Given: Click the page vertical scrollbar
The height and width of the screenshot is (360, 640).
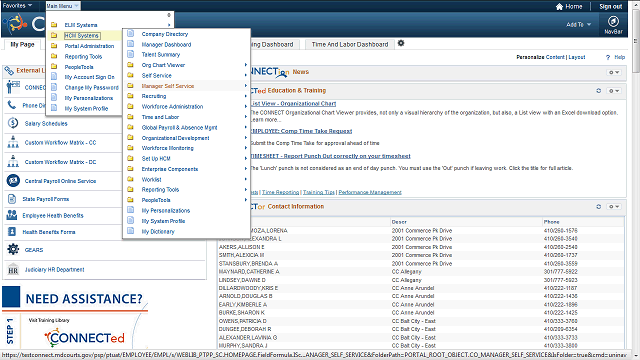Looking at the screenshot, I should 636,180.
